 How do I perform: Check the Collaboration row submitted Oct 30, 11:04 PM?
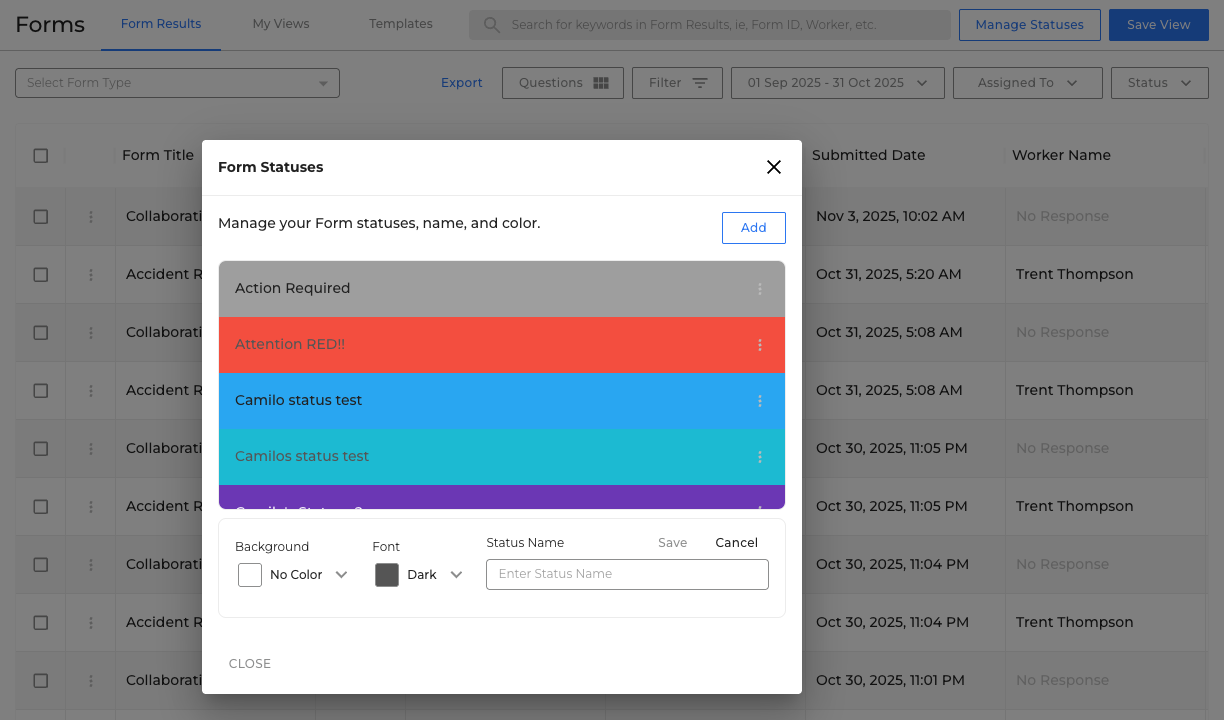(41, 564)
